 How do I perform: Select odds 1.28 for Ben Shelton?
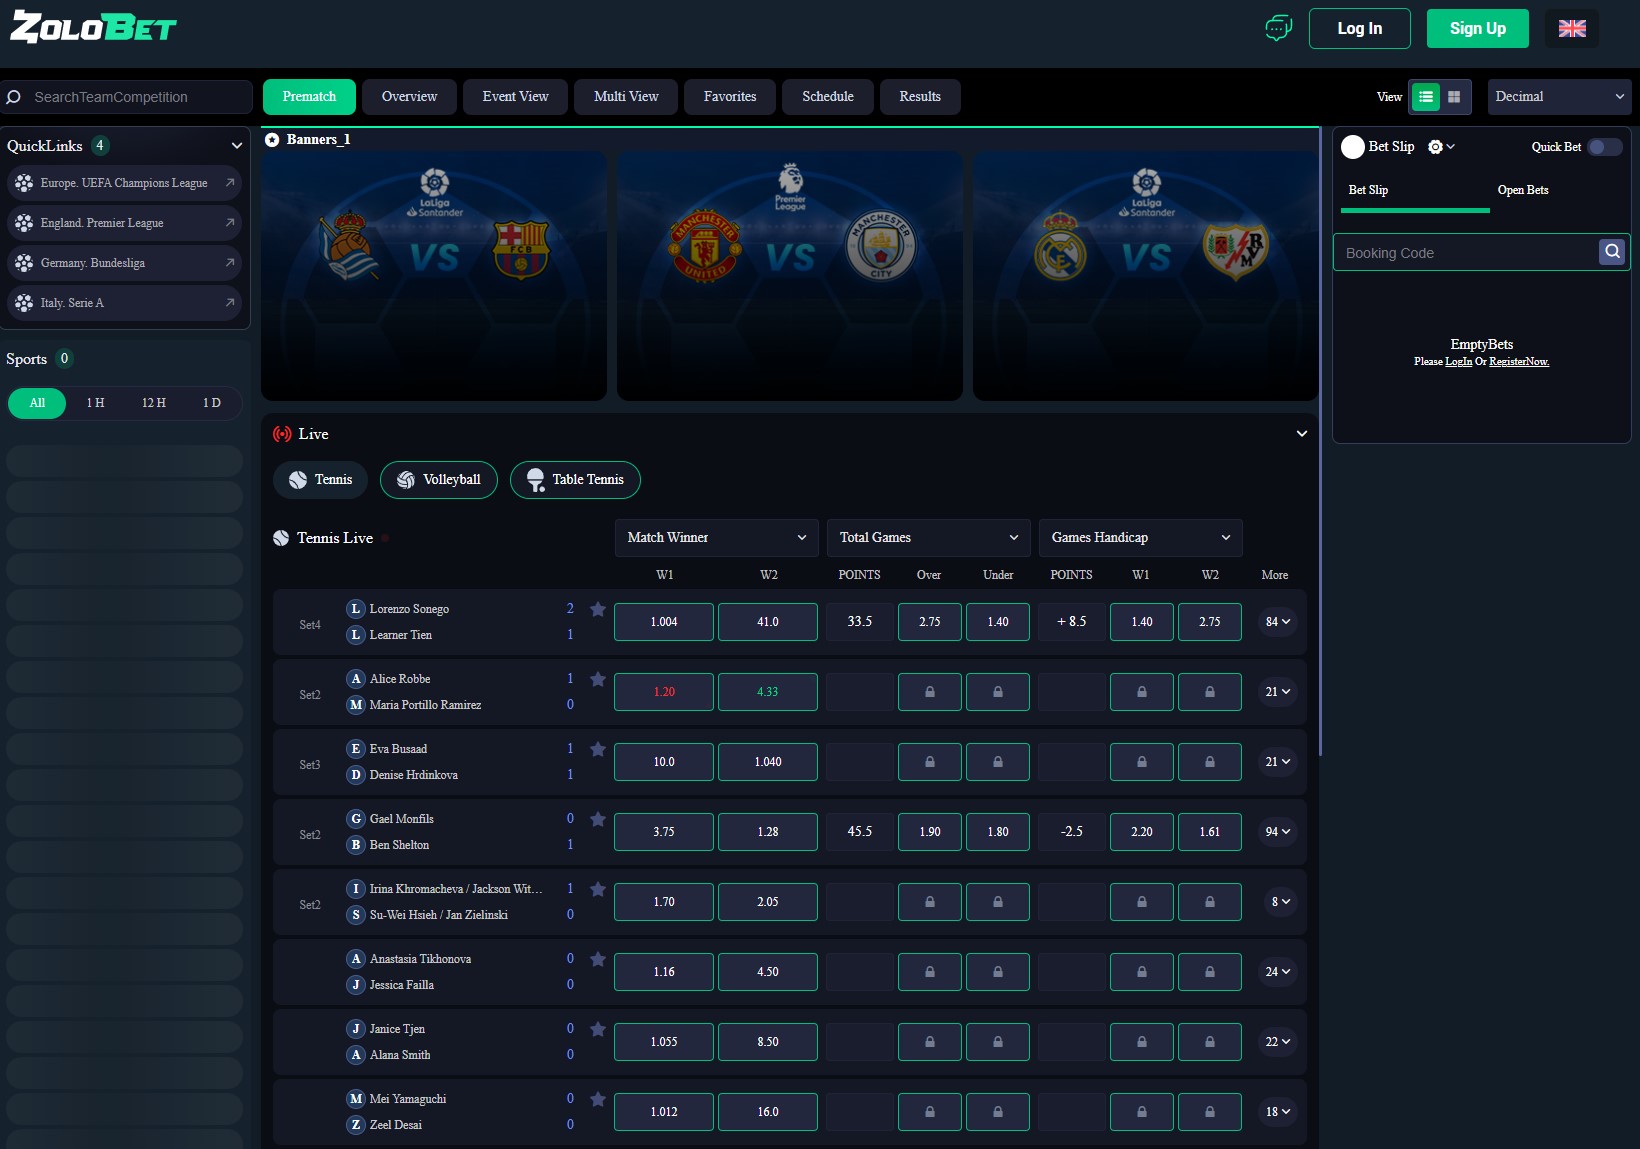tap(767, 831)
